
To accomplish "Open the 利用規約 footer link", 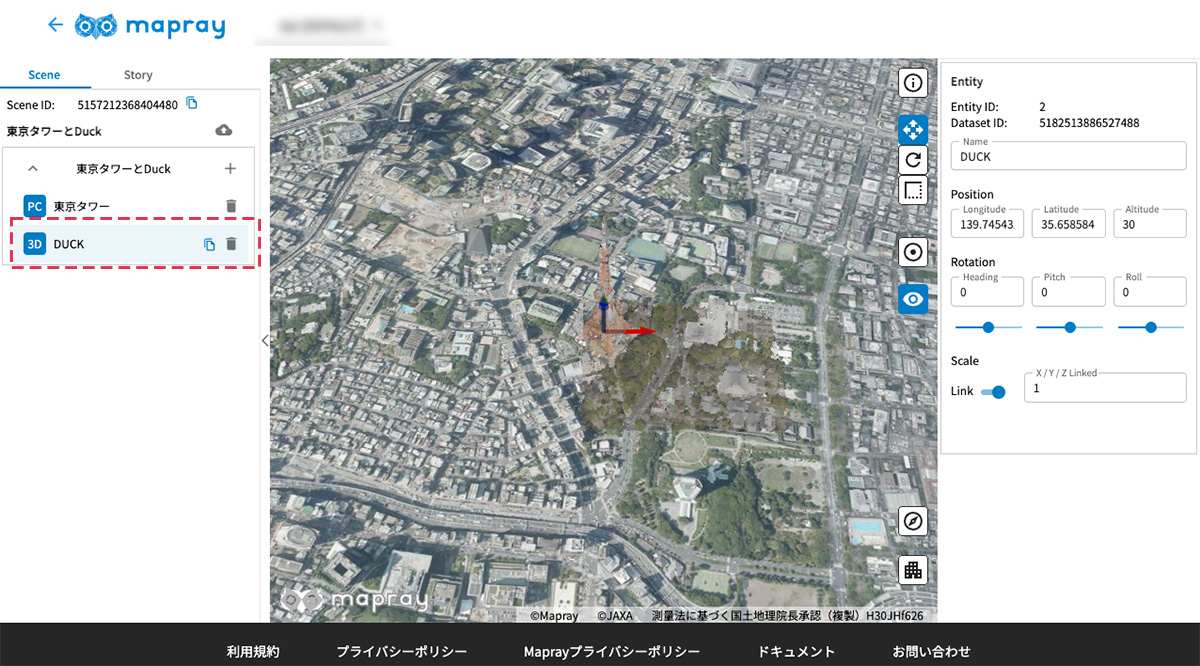I will click(x=253, y=651).
